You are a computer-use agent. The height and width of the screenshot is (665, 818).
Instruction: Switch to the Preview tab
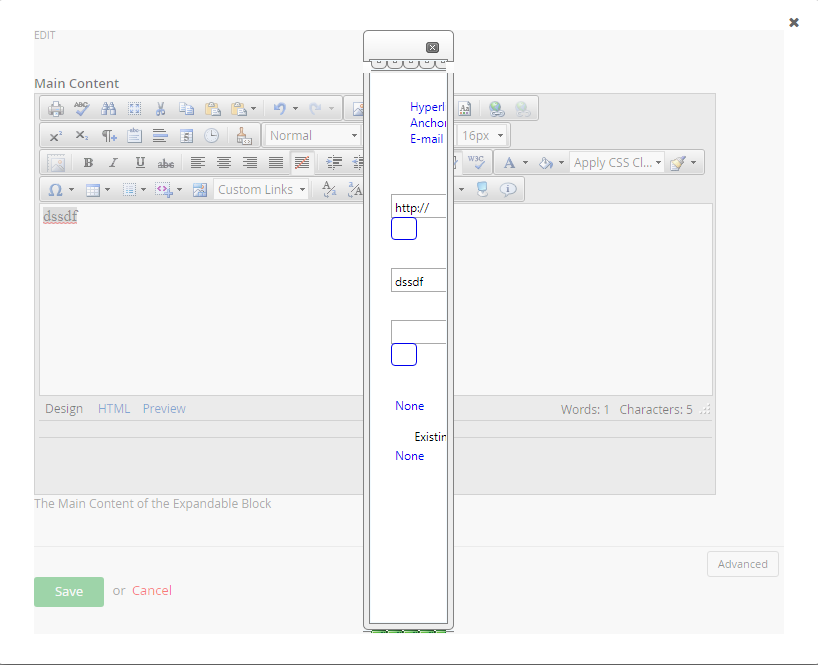pos(164,409)
